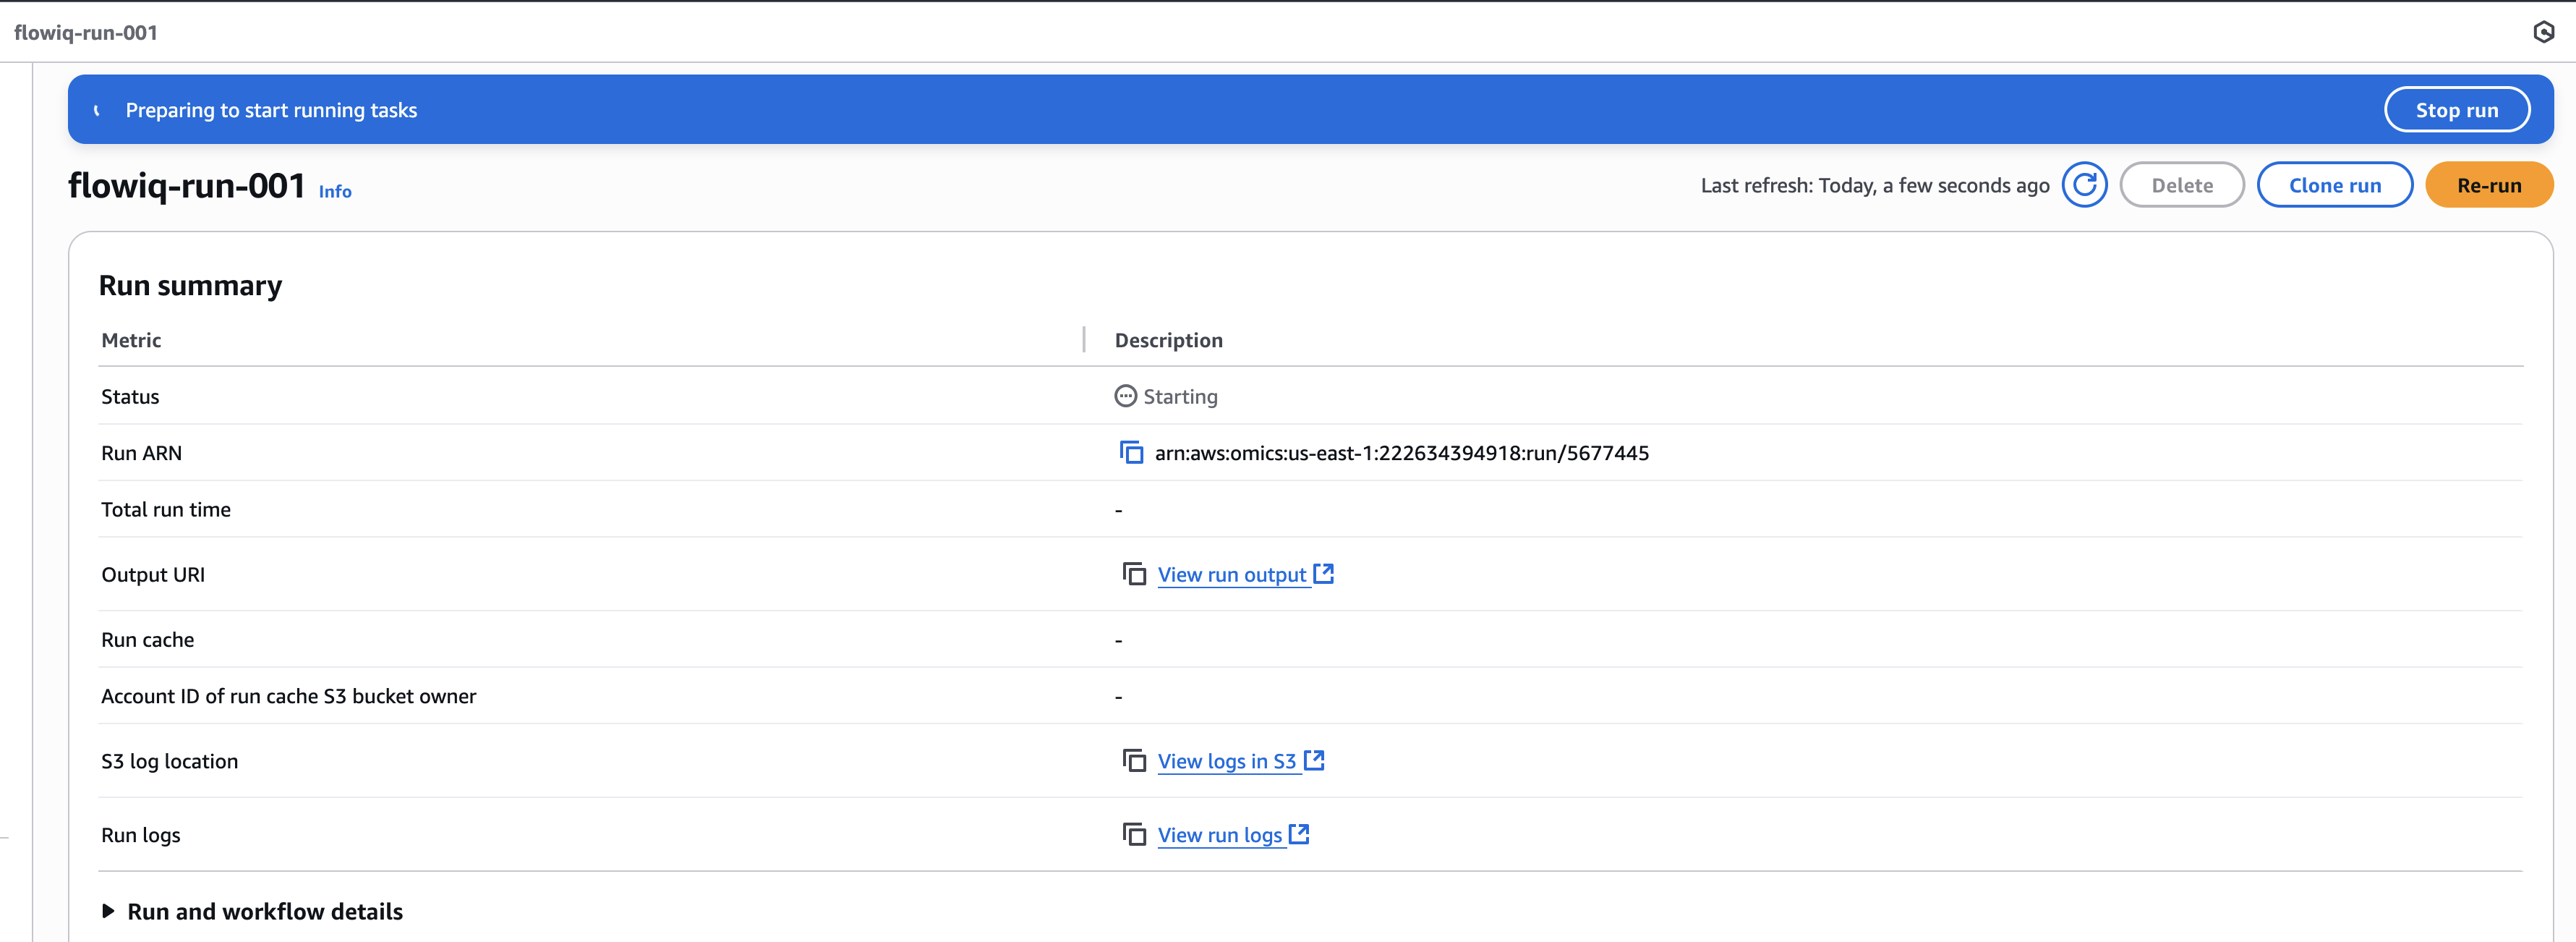Click the S3 log location row label

click(x=170, y=762)
